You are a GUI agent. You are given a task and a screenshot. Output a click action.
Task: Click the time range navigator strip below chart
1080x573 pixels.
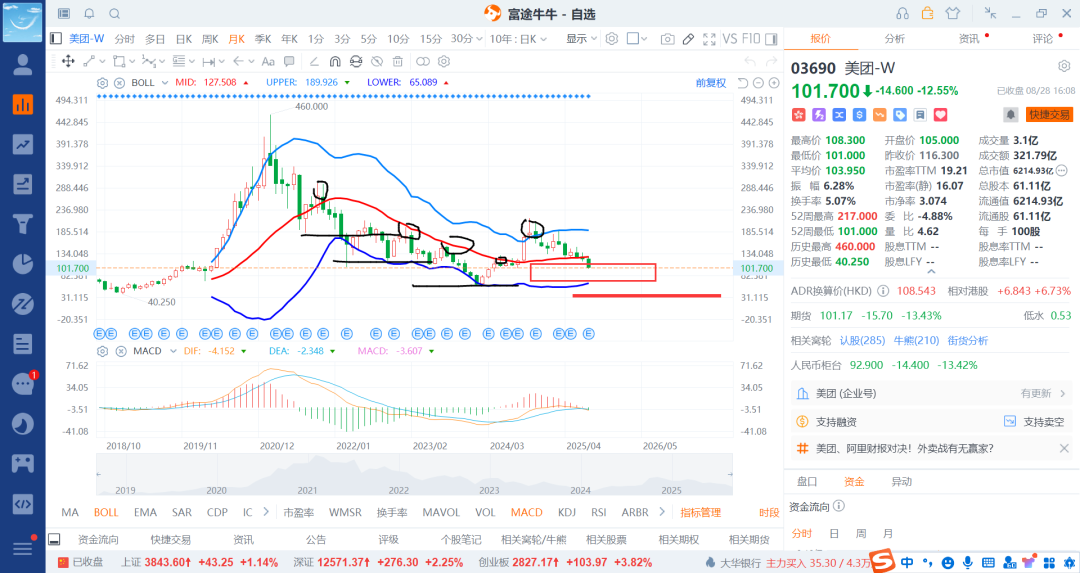414,477
